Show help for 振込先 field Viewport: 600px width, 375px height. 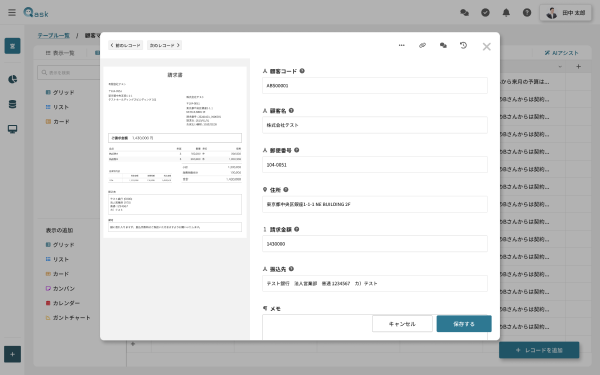[x=291, y=269]
